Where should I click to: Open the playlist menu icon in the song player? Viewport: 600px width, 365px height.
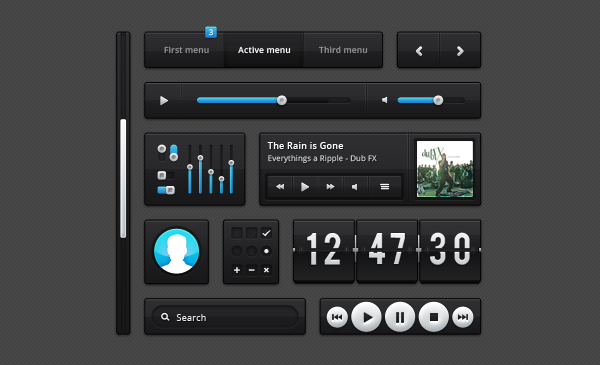pyautogui.click(x=385, y=187)
